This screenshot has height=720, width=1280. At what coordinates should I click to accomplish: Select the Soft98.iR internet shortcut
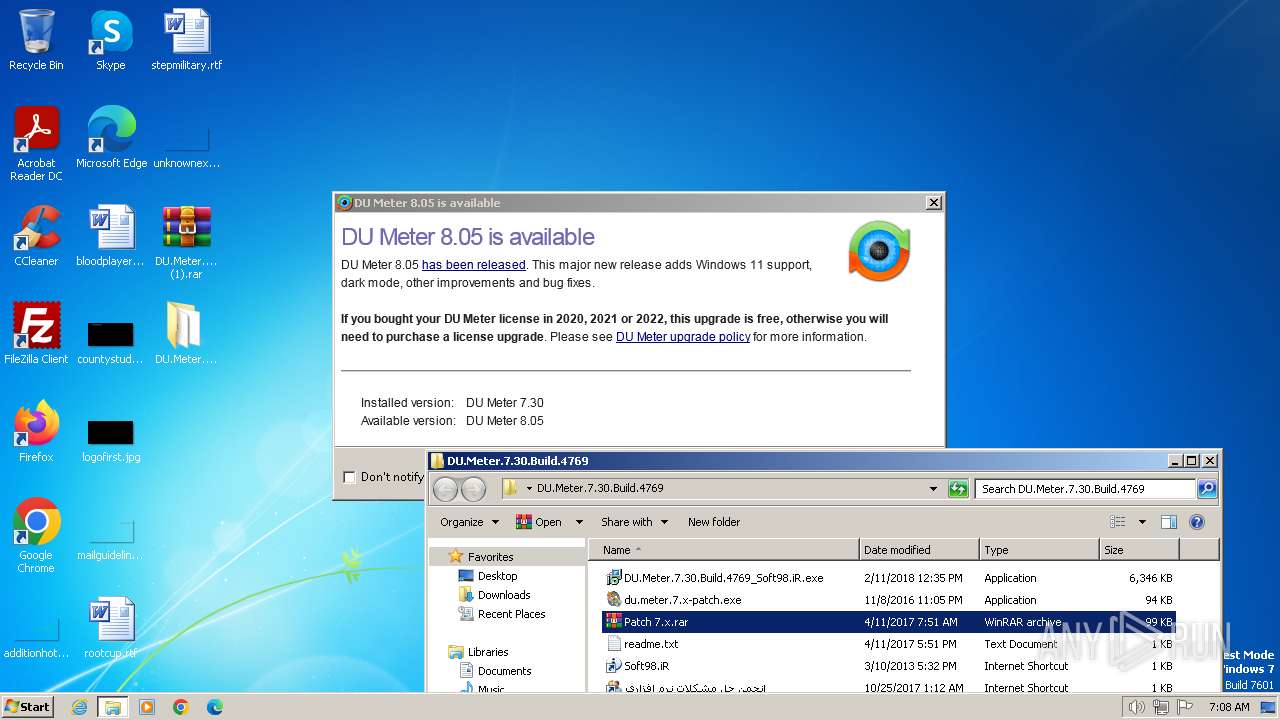point(888,666)
